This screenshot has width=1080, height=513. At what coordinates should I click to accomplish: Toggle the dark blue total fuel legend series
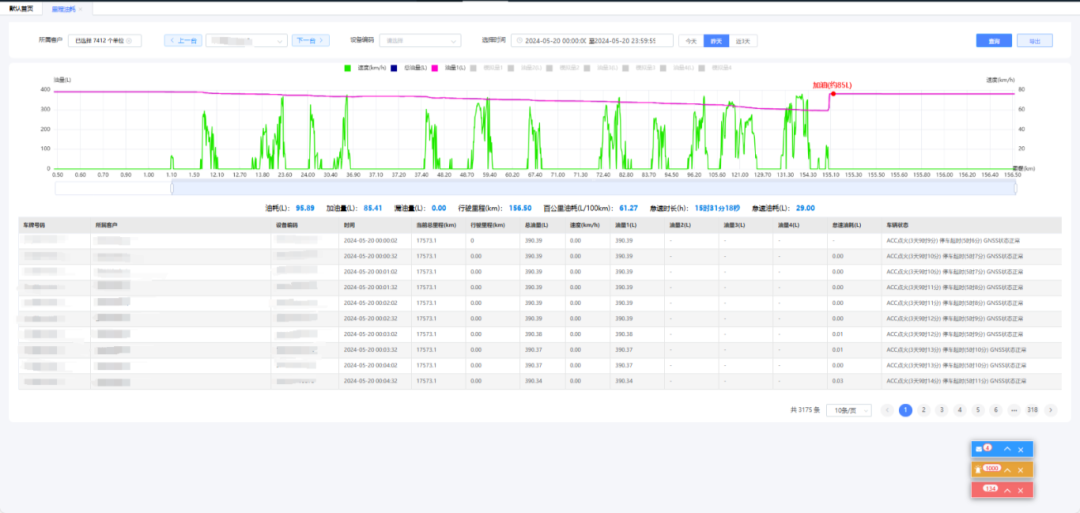point(410,67)
